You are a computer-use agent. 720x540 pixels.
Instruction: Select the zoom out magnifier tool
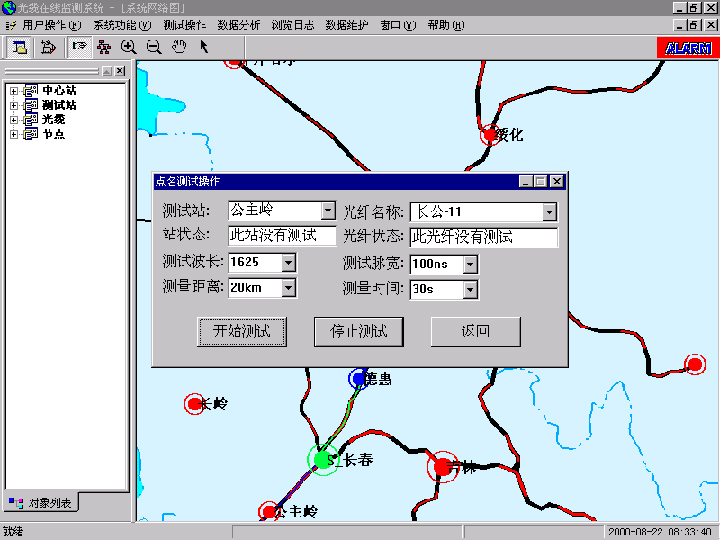(154, 47)
